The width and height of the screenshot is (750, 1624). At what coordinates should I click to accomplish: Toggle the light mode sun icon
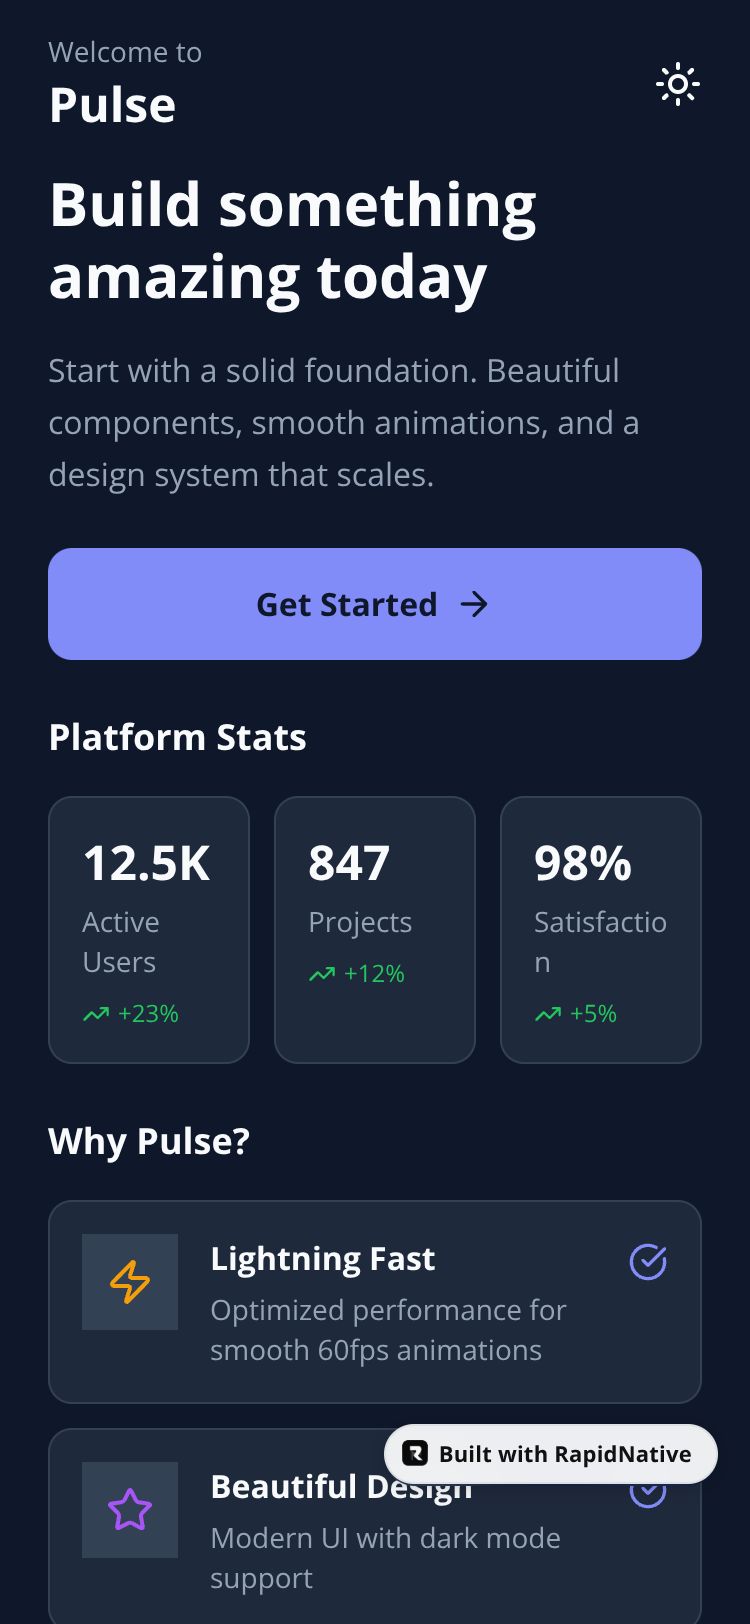tap(677, 85)
